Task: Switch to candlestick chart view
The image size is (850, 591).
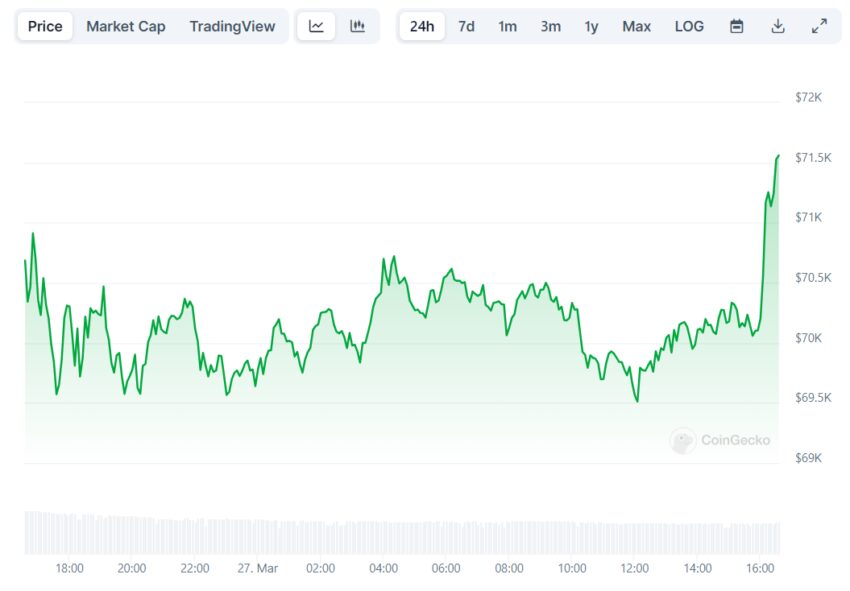Action: (357, 26)
